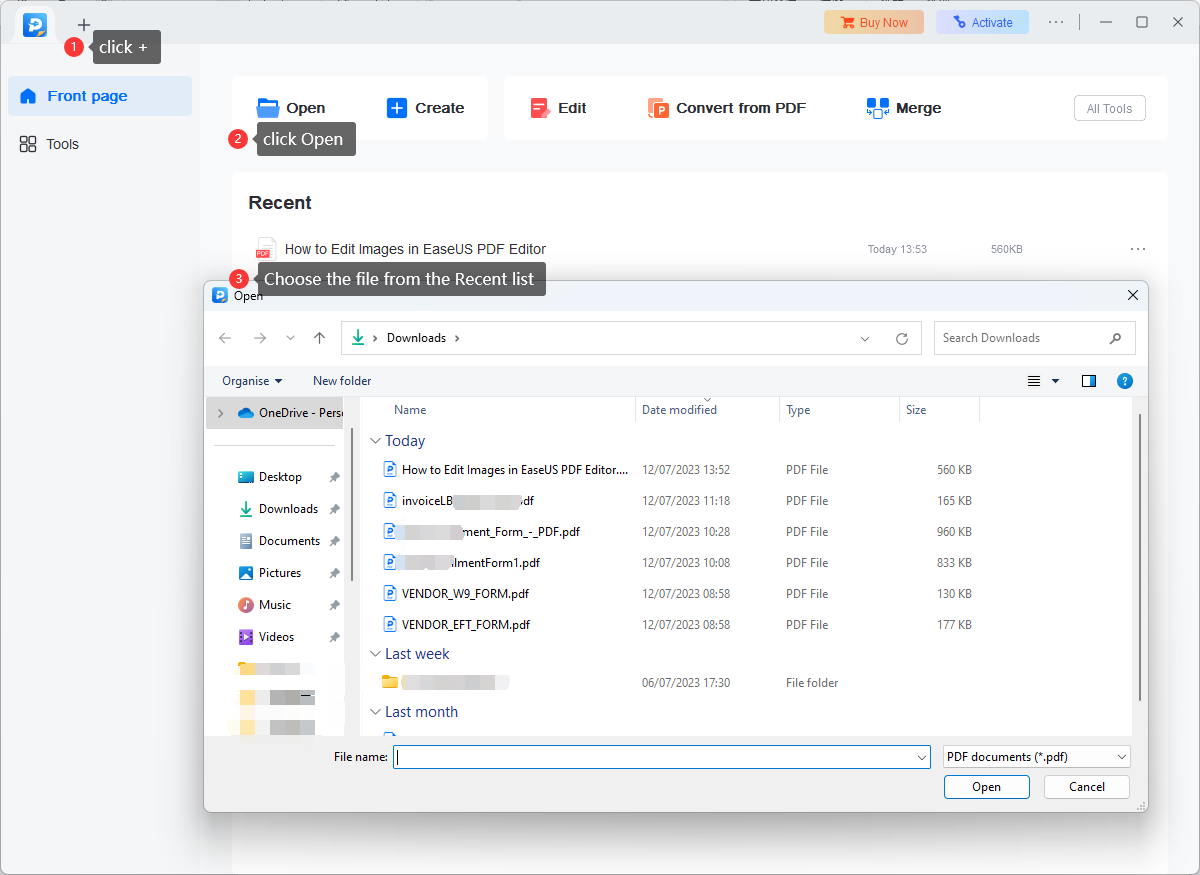Expand the File name dropdown arrow
The width and height of the screenshot is (1200, 875).
pyautogui.click(x=922, y=757)
